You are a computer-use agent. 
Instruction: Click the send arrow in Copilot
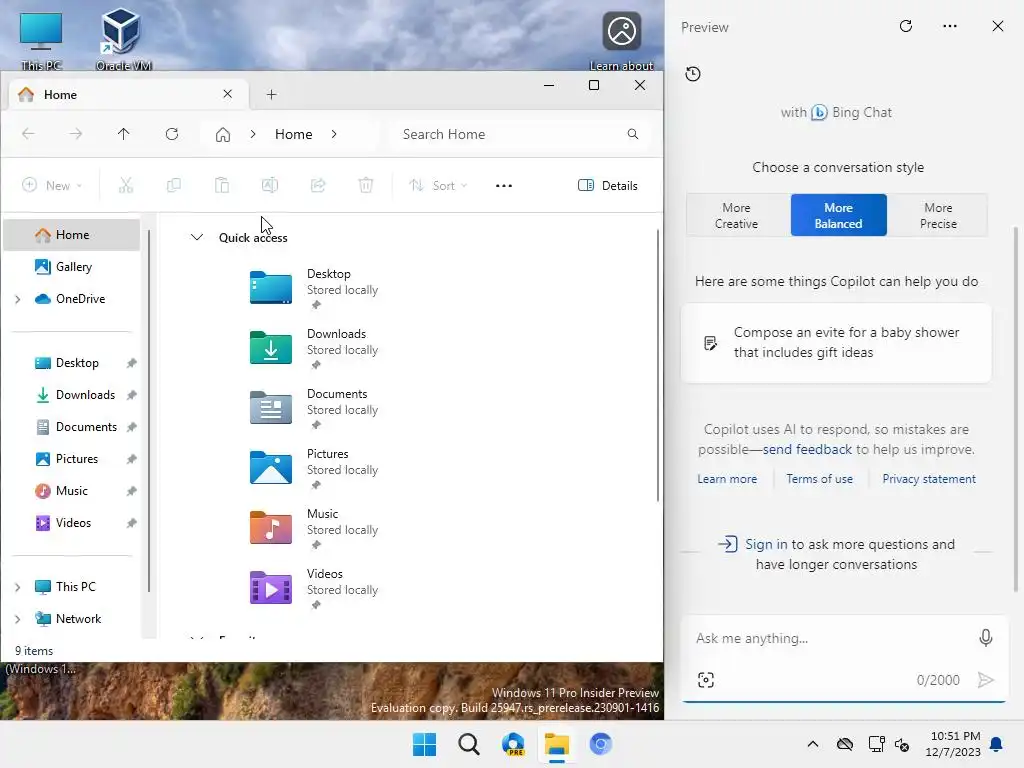point(985,680)
